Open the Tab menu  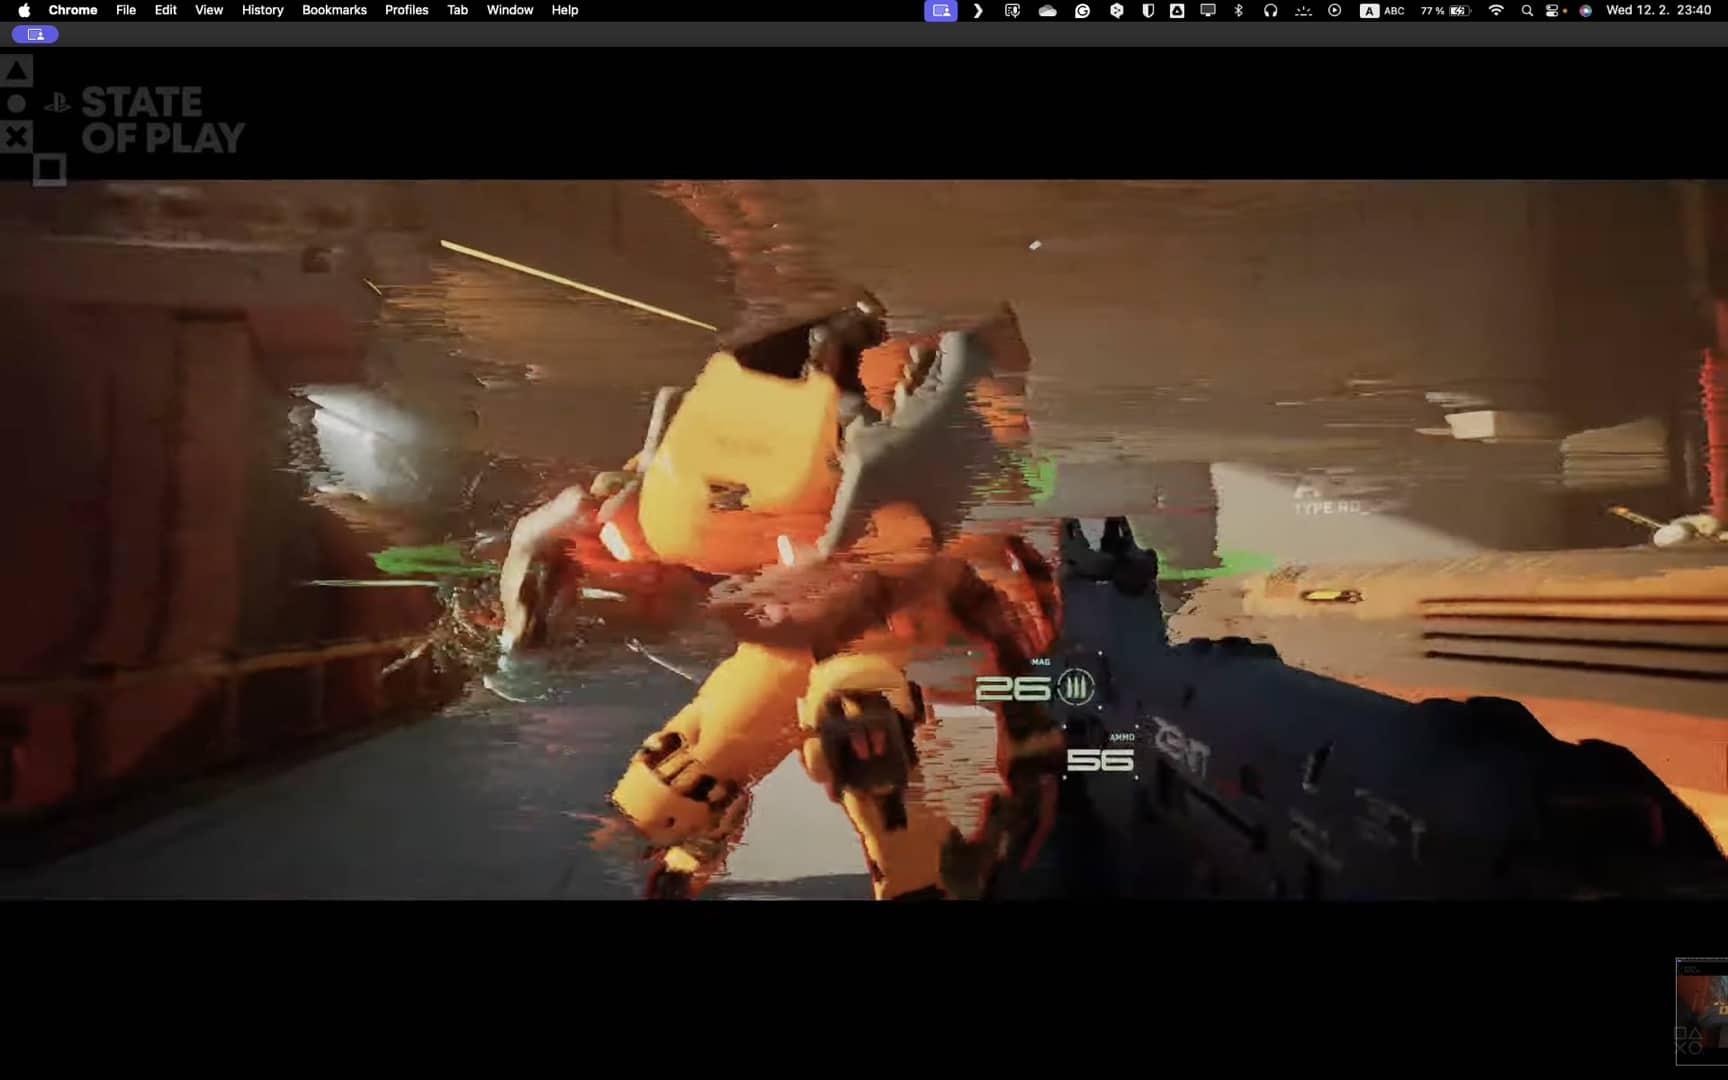[458, 10]
